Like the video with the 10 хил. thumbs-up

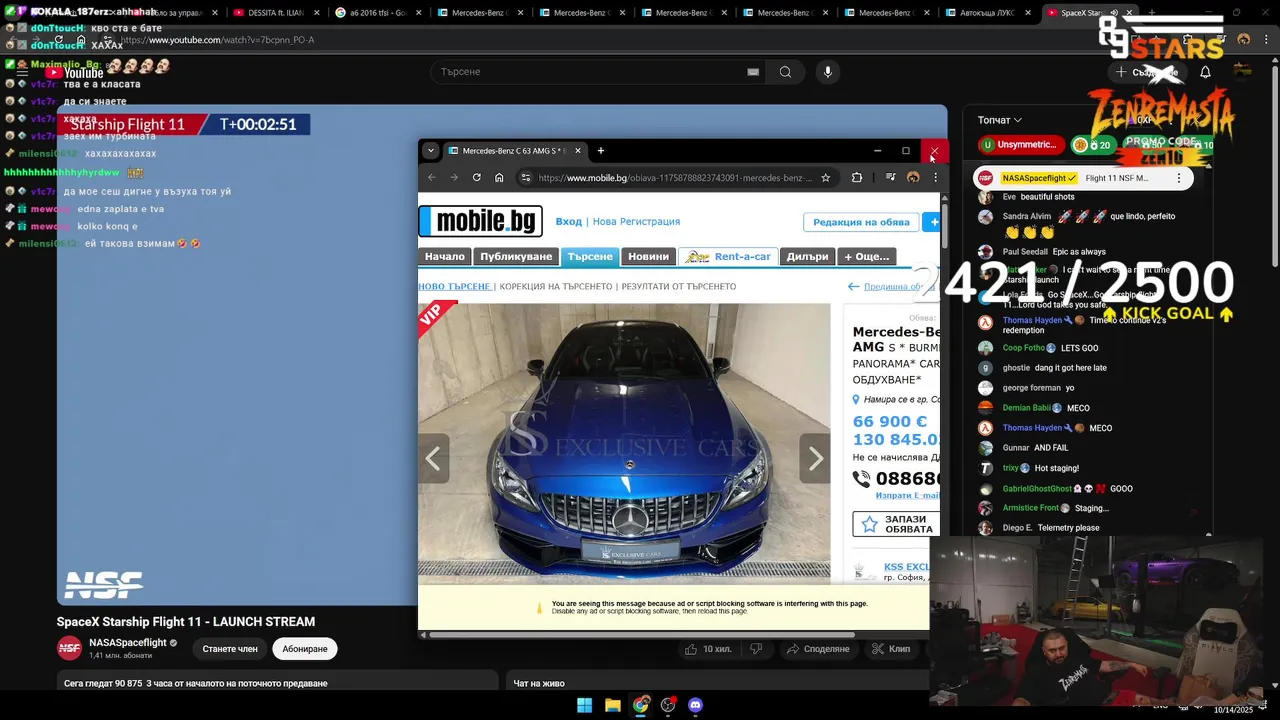(x=708, y=649)
